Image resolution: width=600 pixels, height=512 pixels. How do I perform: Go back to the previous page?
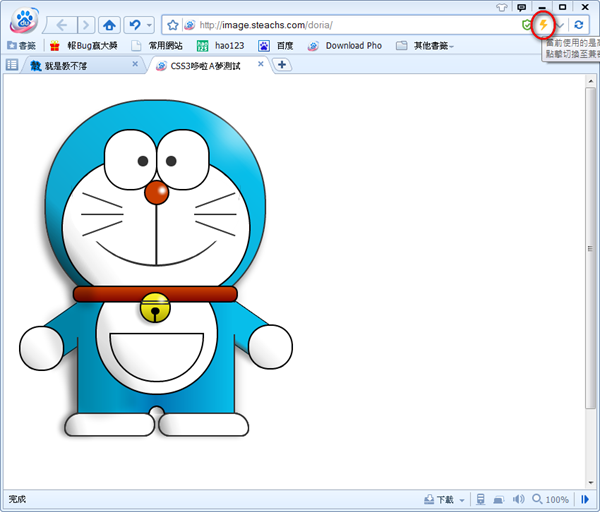point(63,24)
